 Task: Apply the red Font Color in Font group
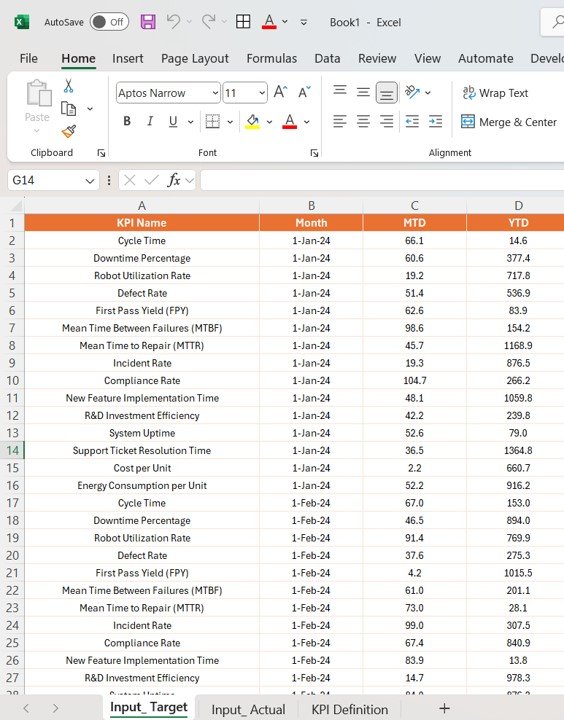(289, 122)
